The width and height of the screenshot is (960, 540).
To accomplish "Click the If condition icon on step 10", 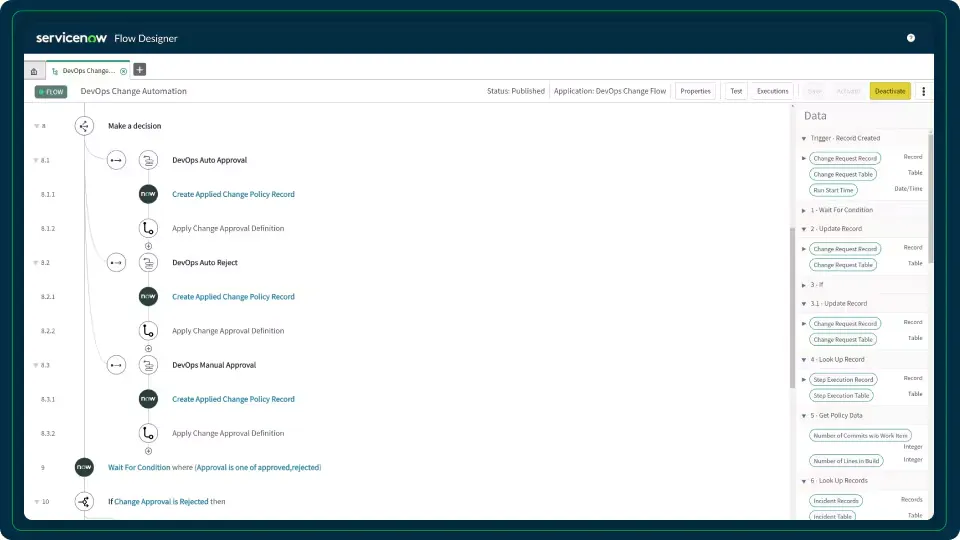I will point(84,501).
